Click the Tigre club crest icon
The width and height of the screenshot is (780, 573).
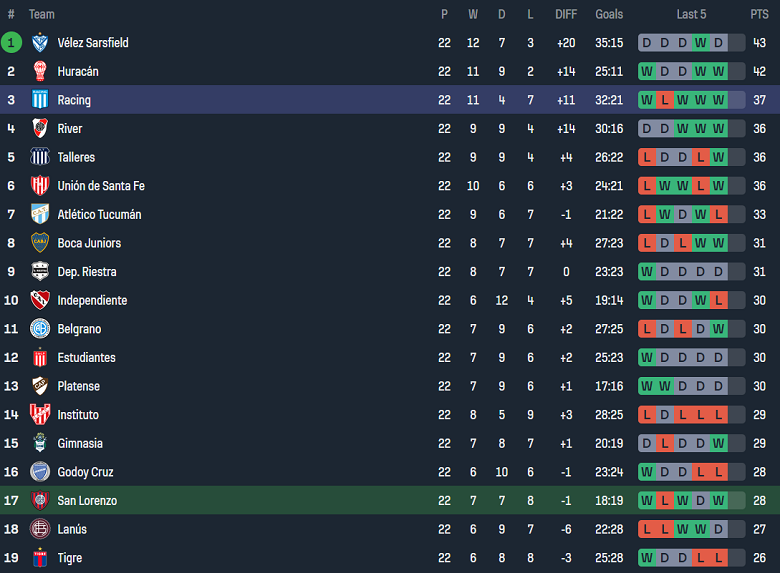click(40, 558)
